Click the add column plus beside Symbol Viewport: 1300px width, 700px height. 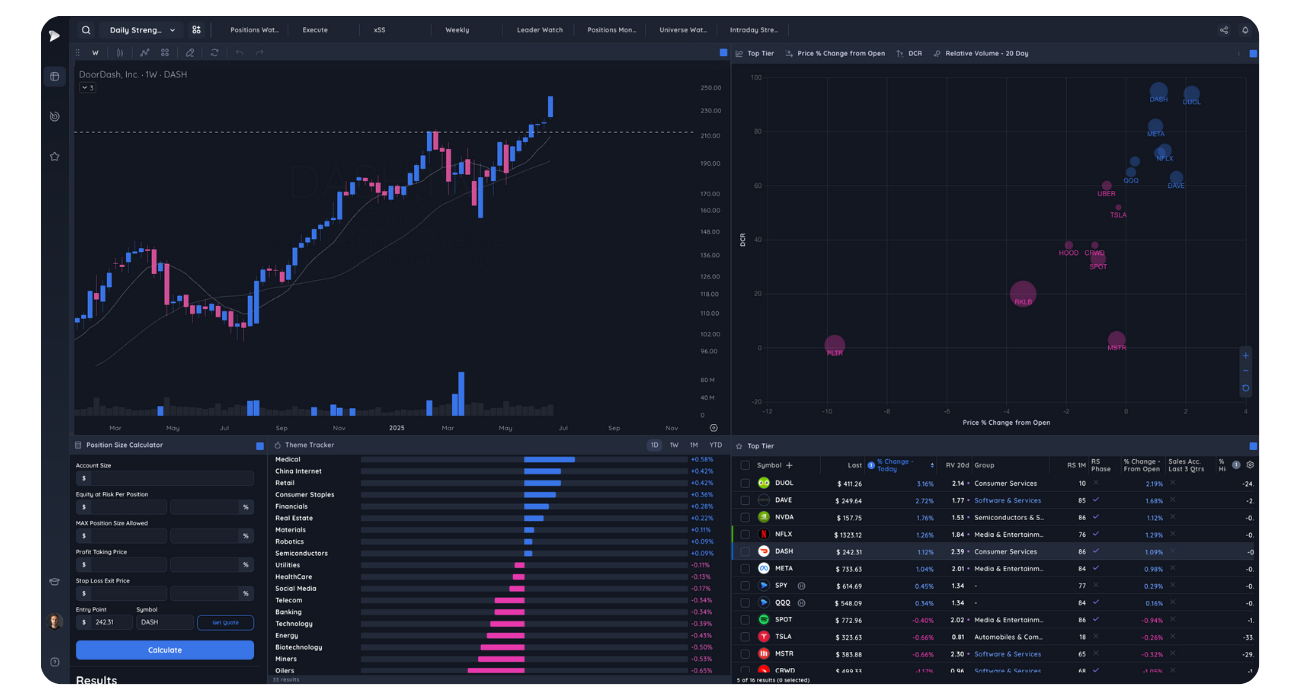(x=789, y=465)
